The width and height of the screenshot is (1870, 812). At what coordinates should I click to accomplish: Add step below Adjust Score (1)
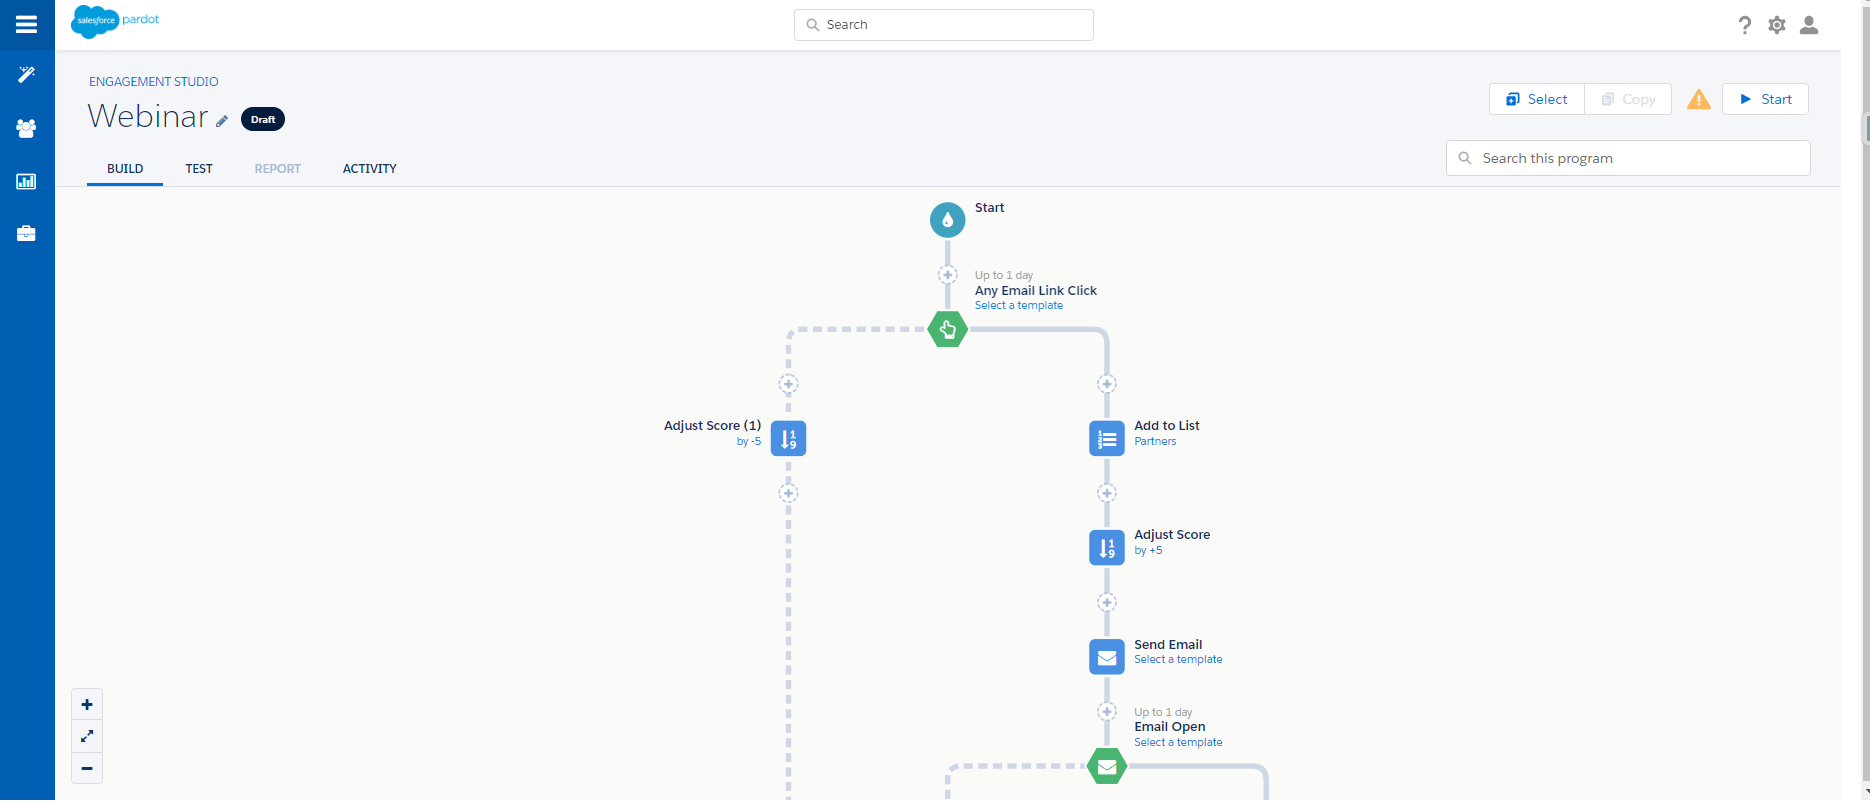(788, 493)
